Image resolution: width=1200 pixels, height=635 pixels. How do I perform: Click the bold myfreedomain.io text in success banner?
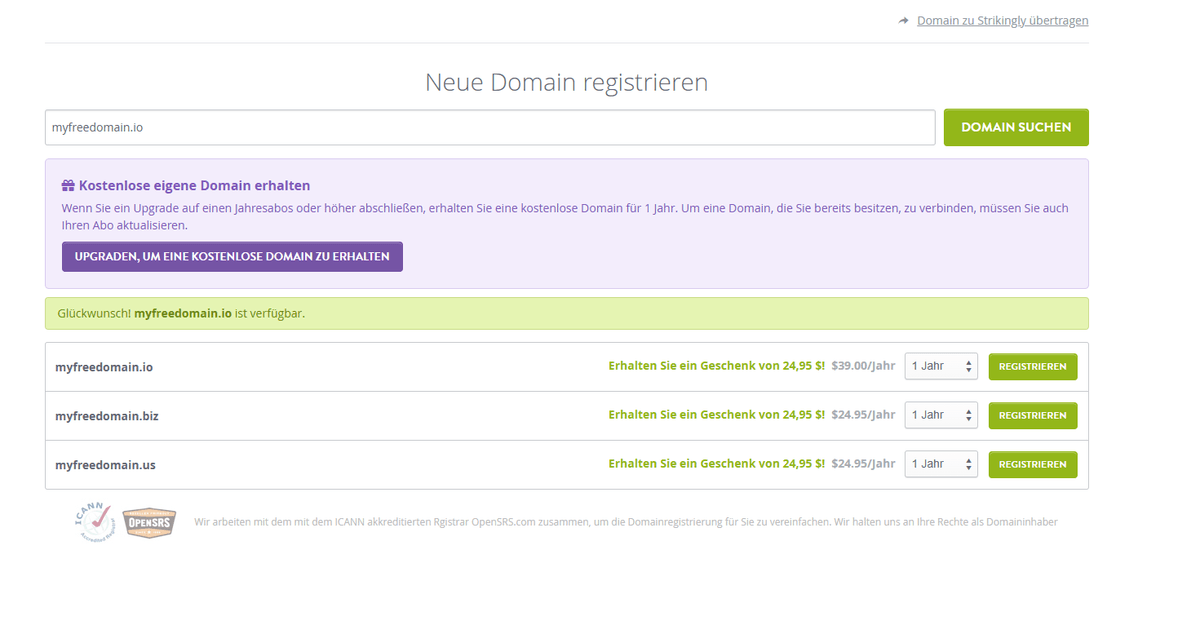pos(183,313)
